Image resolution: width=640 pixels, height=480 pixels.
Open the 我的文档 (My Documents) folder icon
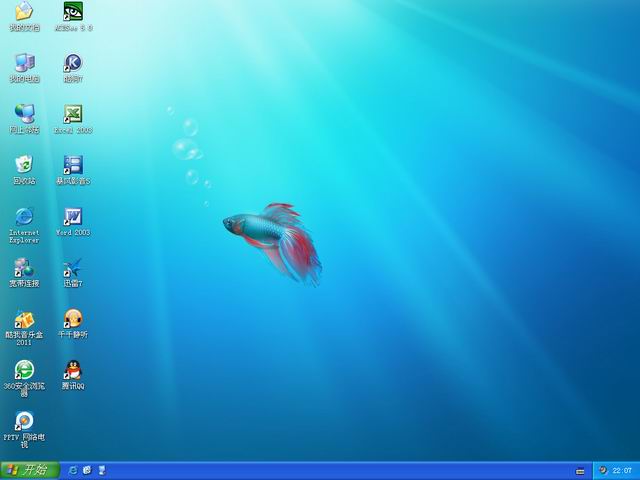[x=24, y=12]
